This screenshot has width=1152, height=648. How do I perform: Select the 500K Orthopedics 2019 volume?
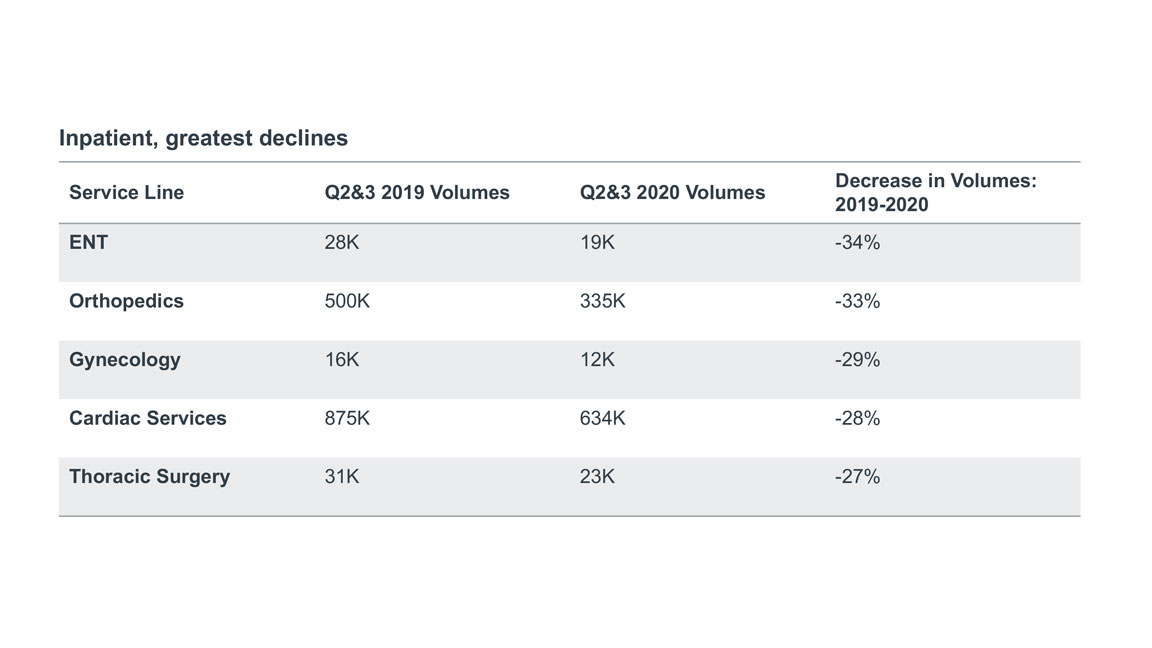point(347,301)
